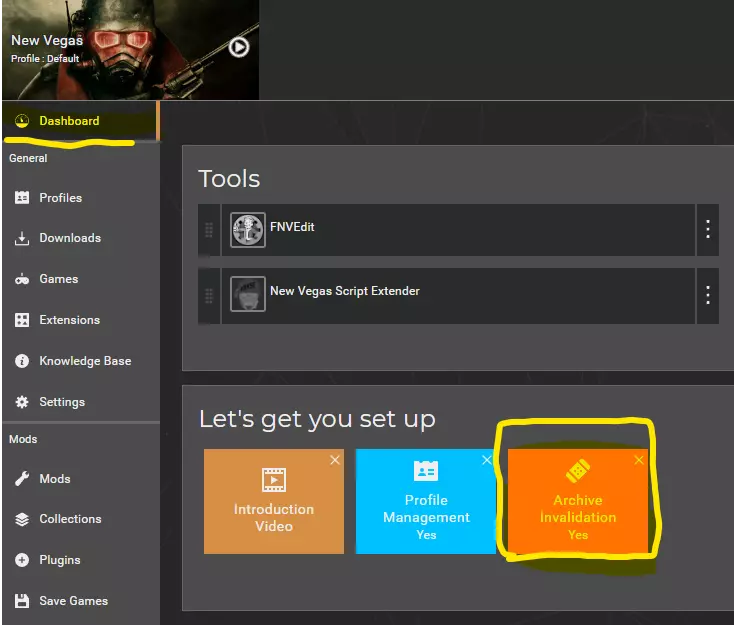This screenshot has height=625, width=734.
Task: Open the Introduction Video tile
Action: click(x=274, y=501)
